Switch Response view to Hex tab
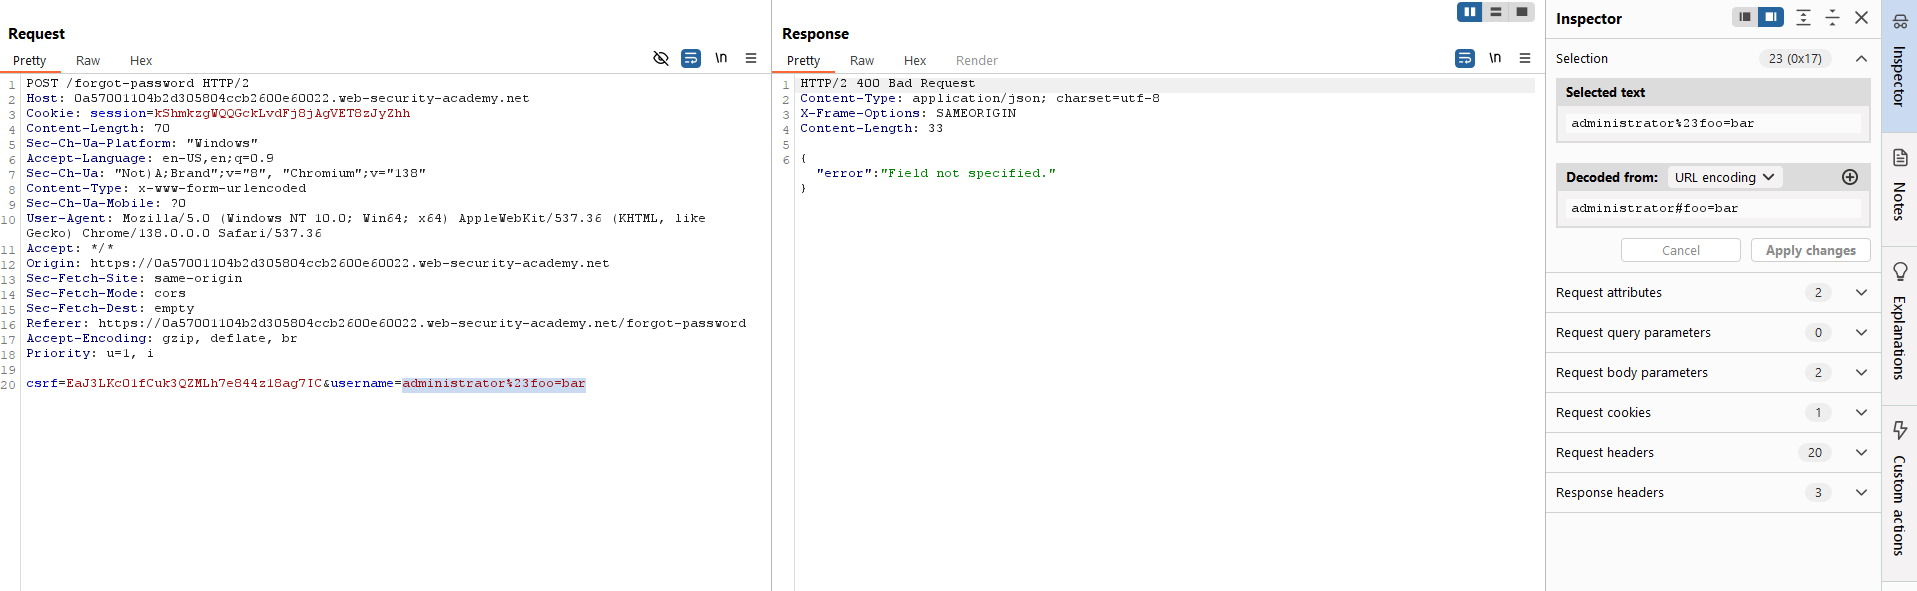1917x591 pixels. point(915,61)
